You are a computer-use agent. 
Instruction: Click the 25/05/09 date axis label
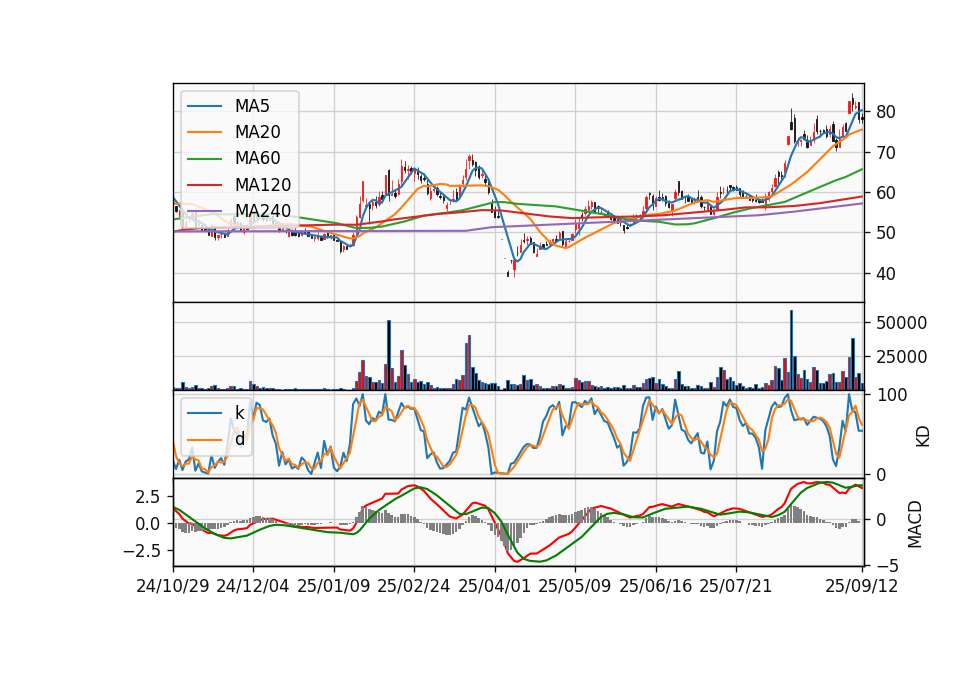(x=575, y=586)
